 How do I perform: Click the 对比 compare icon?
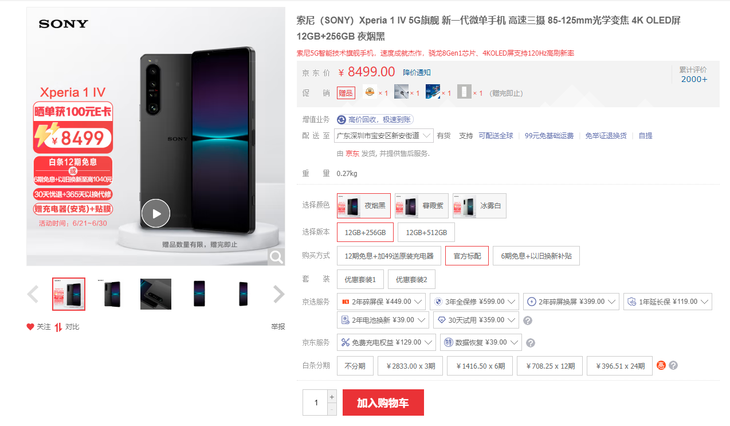click(58, 327)
